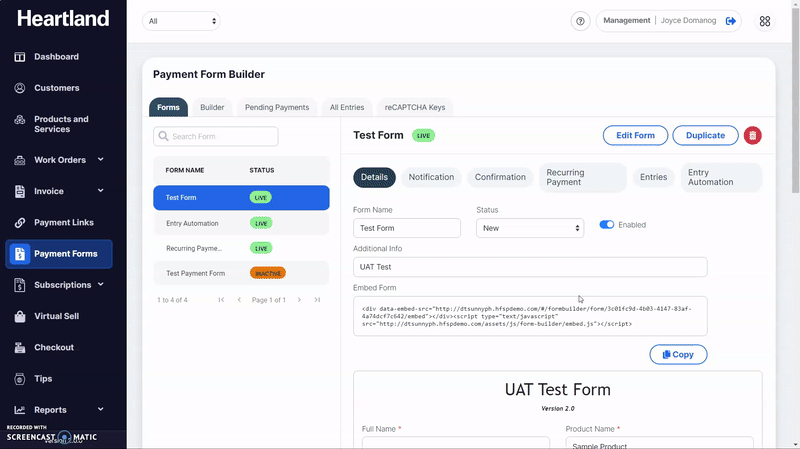Click the Embed Form code box
Image resolution: width=800 pixels, height=449 pixels.
(x=530, y=316)
